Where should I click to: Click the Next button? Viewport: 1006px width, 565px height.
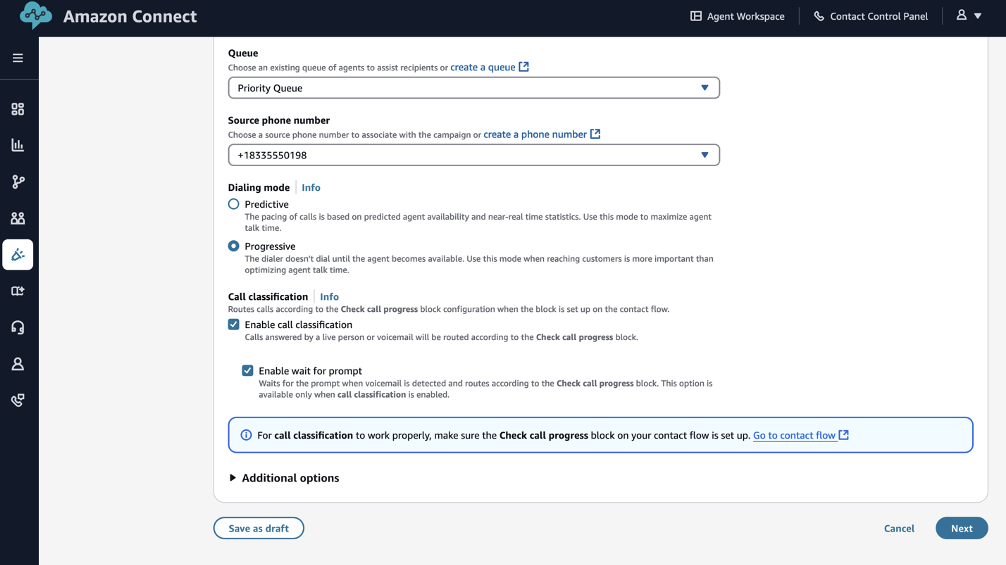(961, 528)
